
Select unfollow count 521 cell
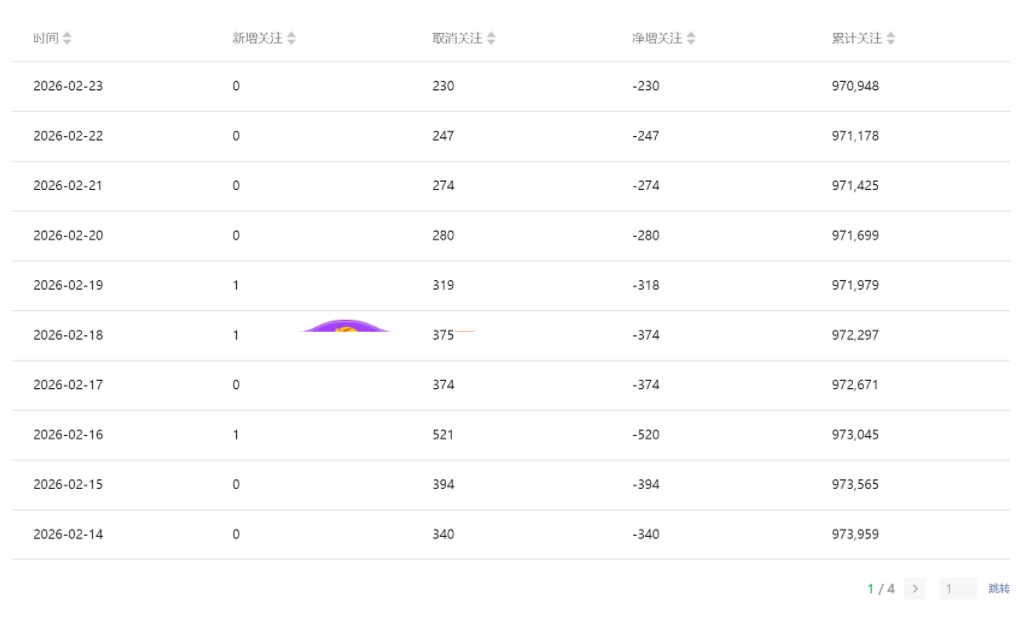pos(443,435)
